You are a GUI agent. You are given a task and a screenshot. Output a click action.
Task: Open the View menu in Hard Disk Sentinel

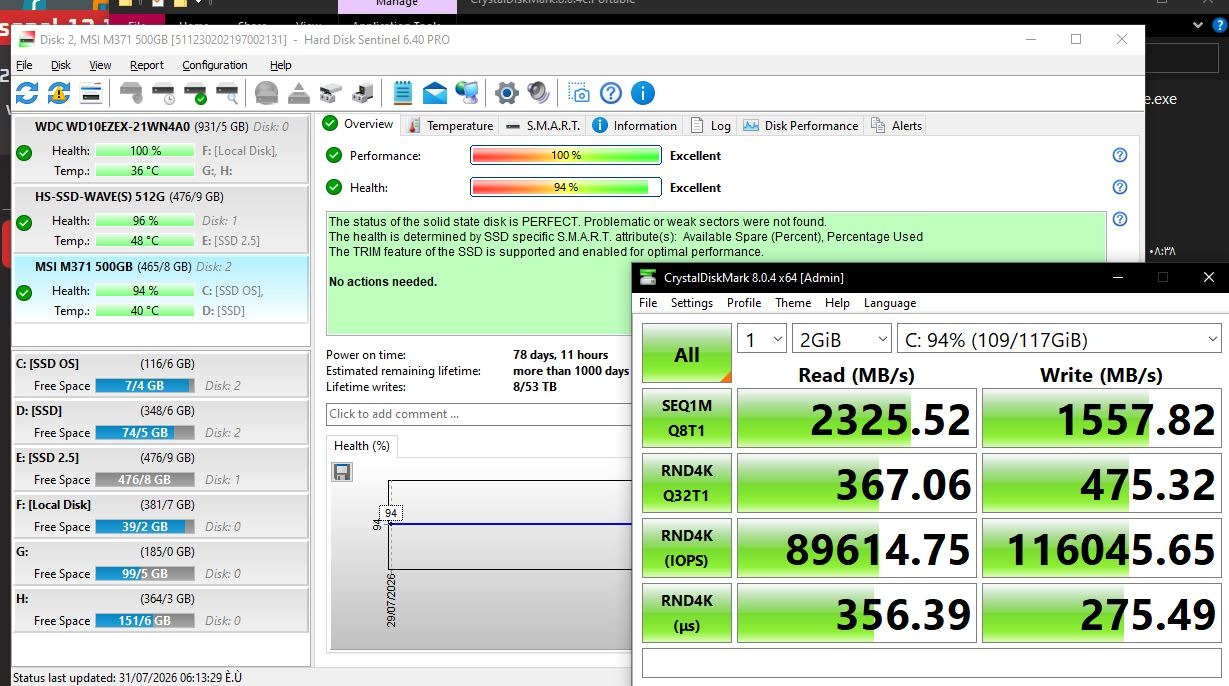coord(100,65)
